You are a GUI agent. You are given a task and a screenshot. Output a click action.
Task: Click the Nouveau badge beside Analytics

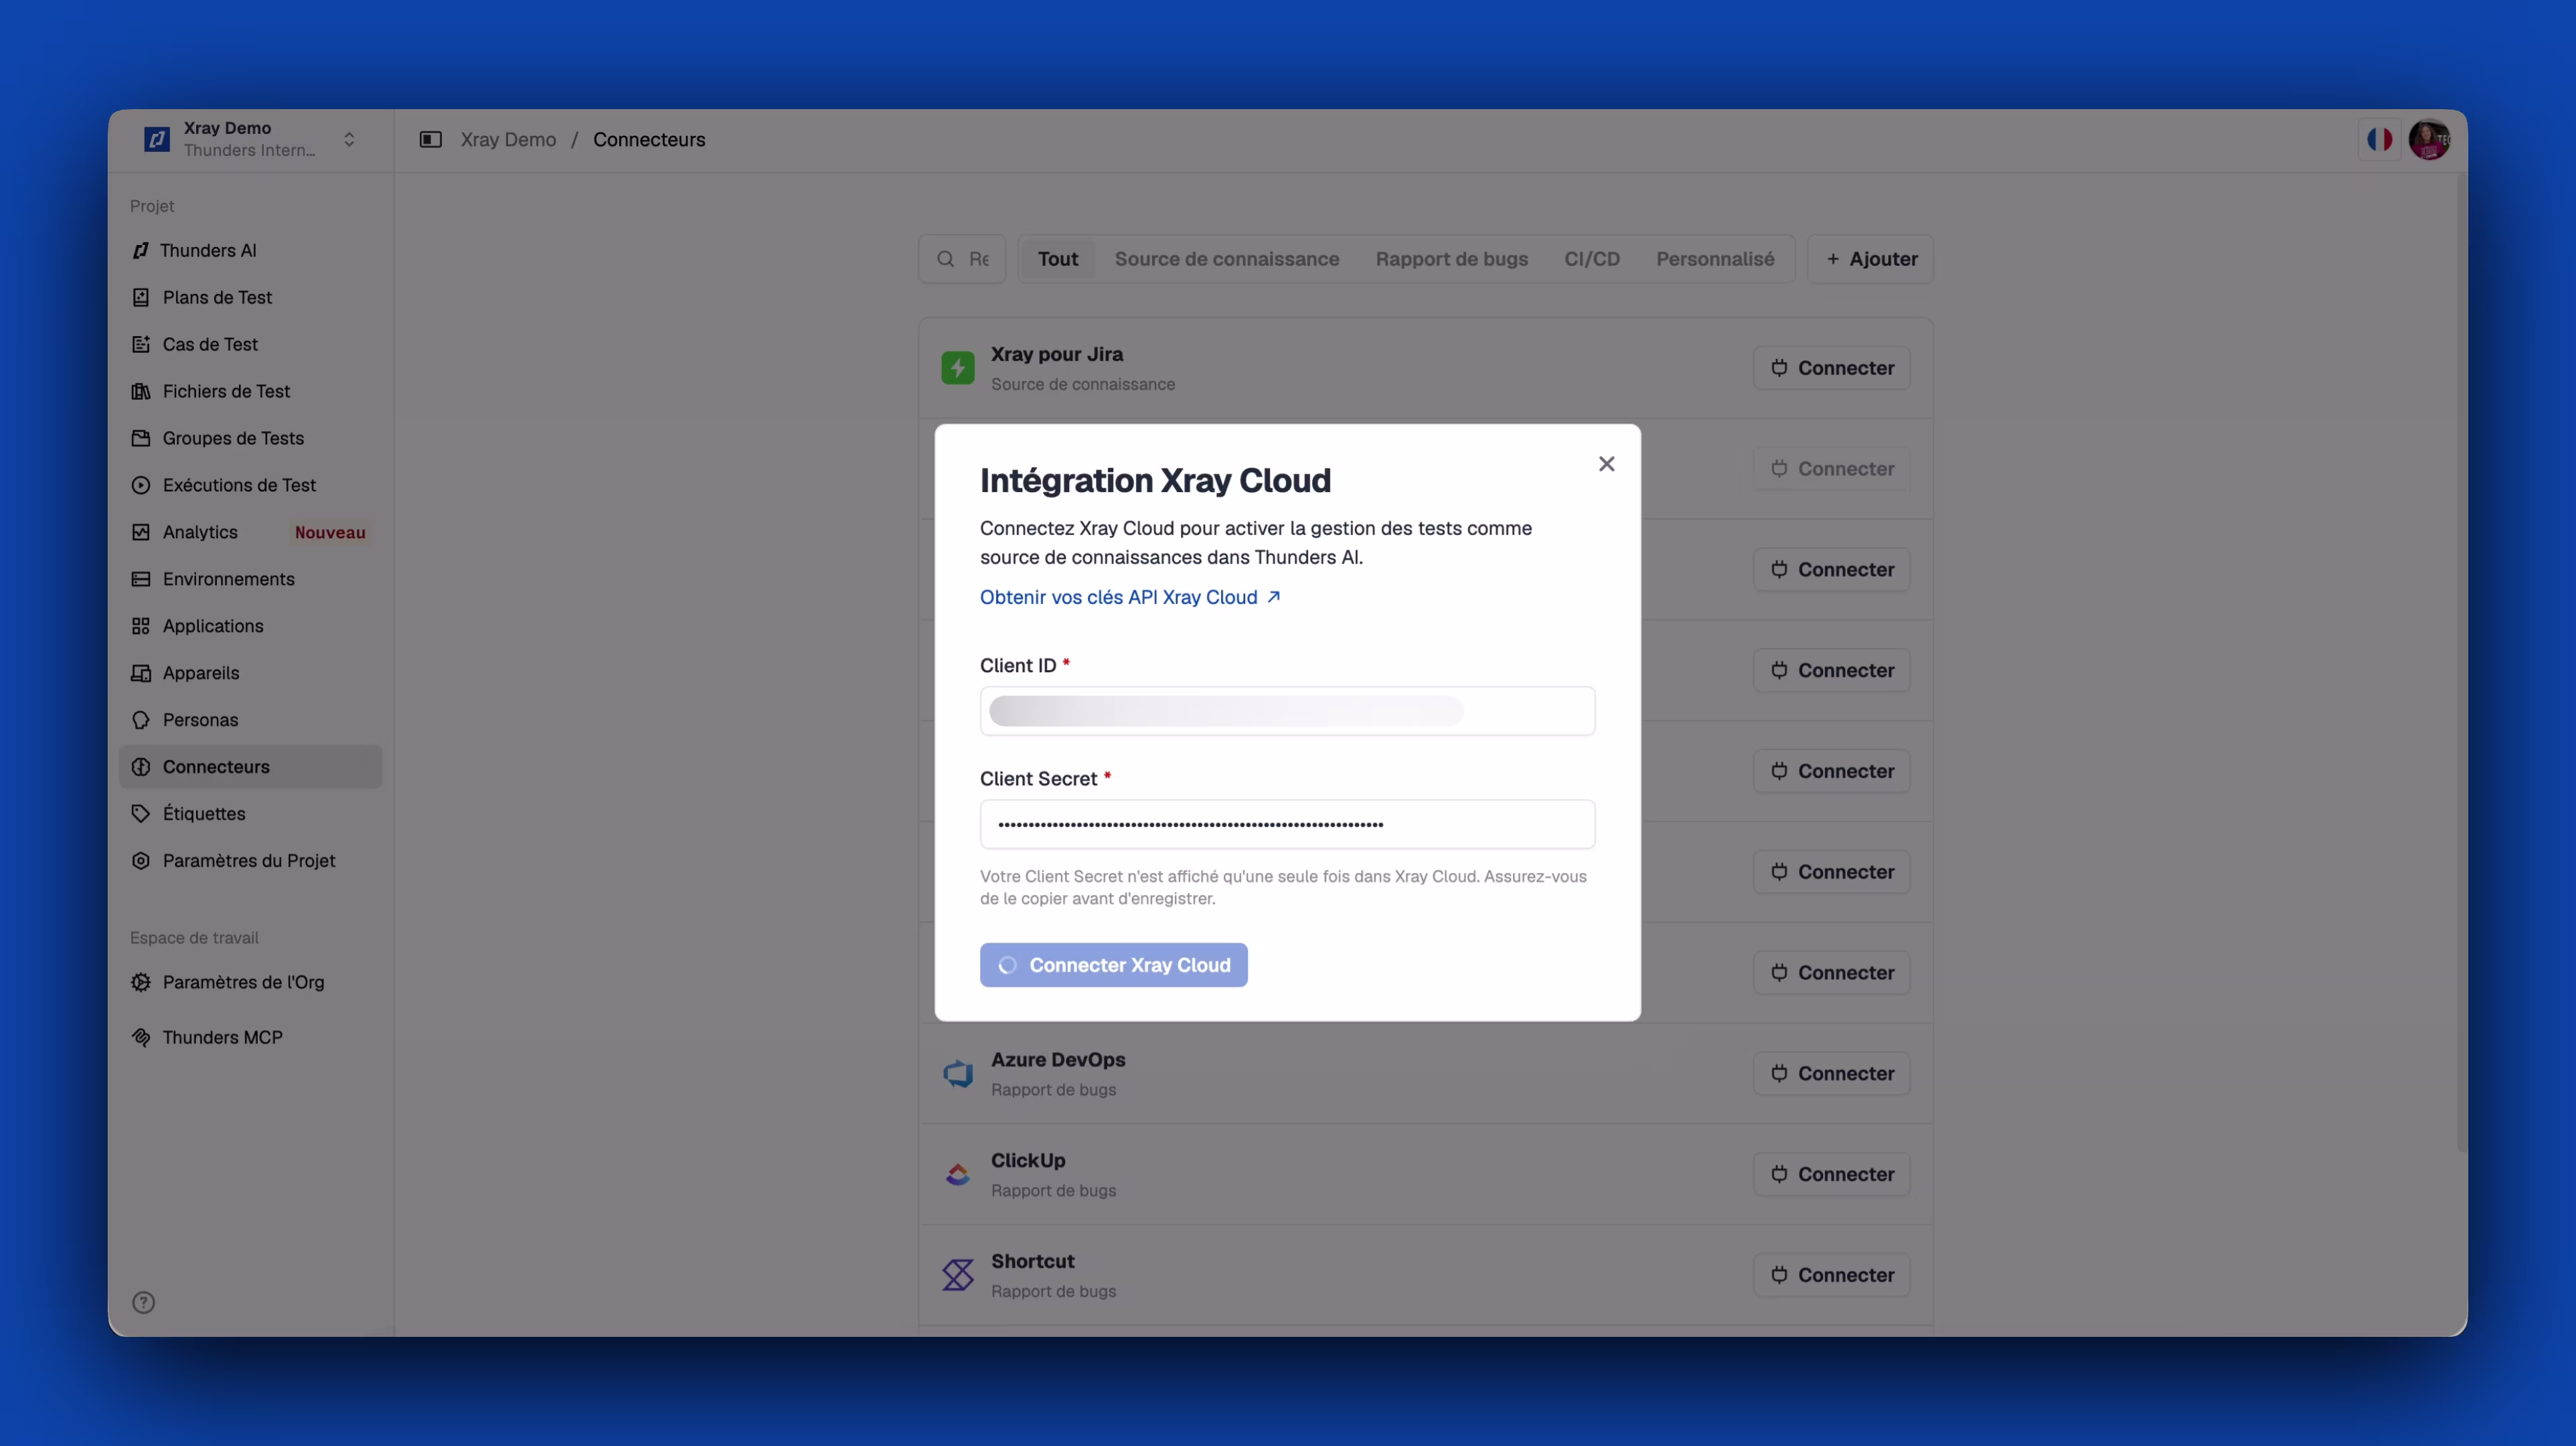(330, 532)
